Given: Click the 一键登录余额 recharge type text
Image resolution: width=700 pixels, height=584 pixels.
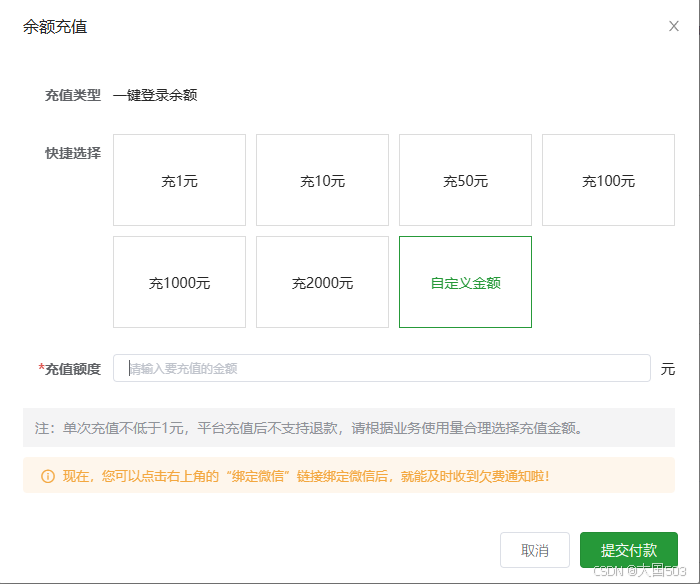Looking at the screenshot, I should point(155,95).
